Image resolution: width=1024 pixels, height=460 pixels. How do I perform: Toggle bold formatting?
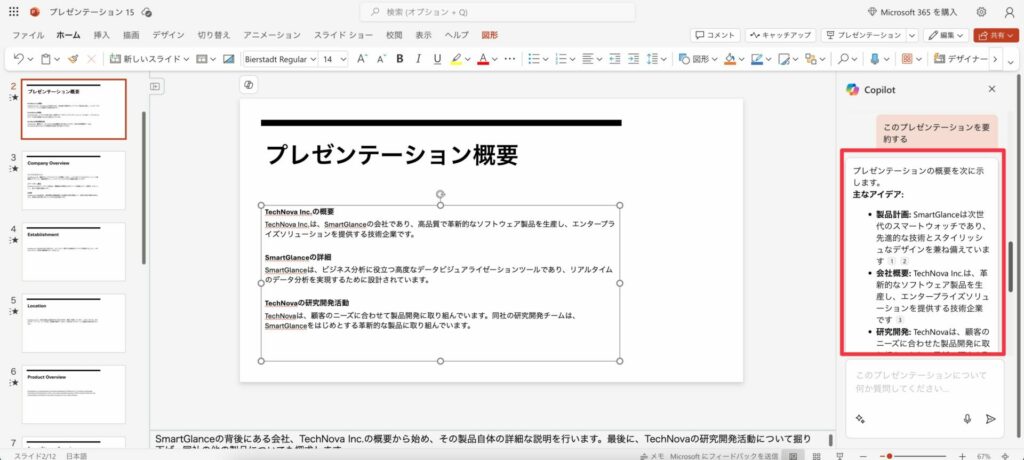click(x=400, y=59)
